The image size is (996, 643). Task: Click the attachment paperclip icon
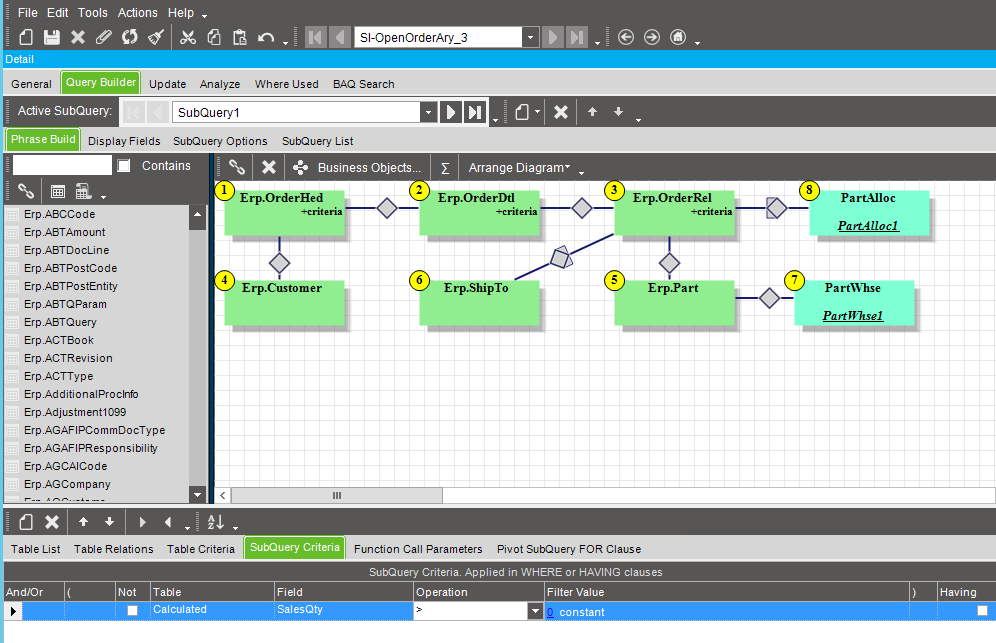pyautogui.click(x=104, y=37)
